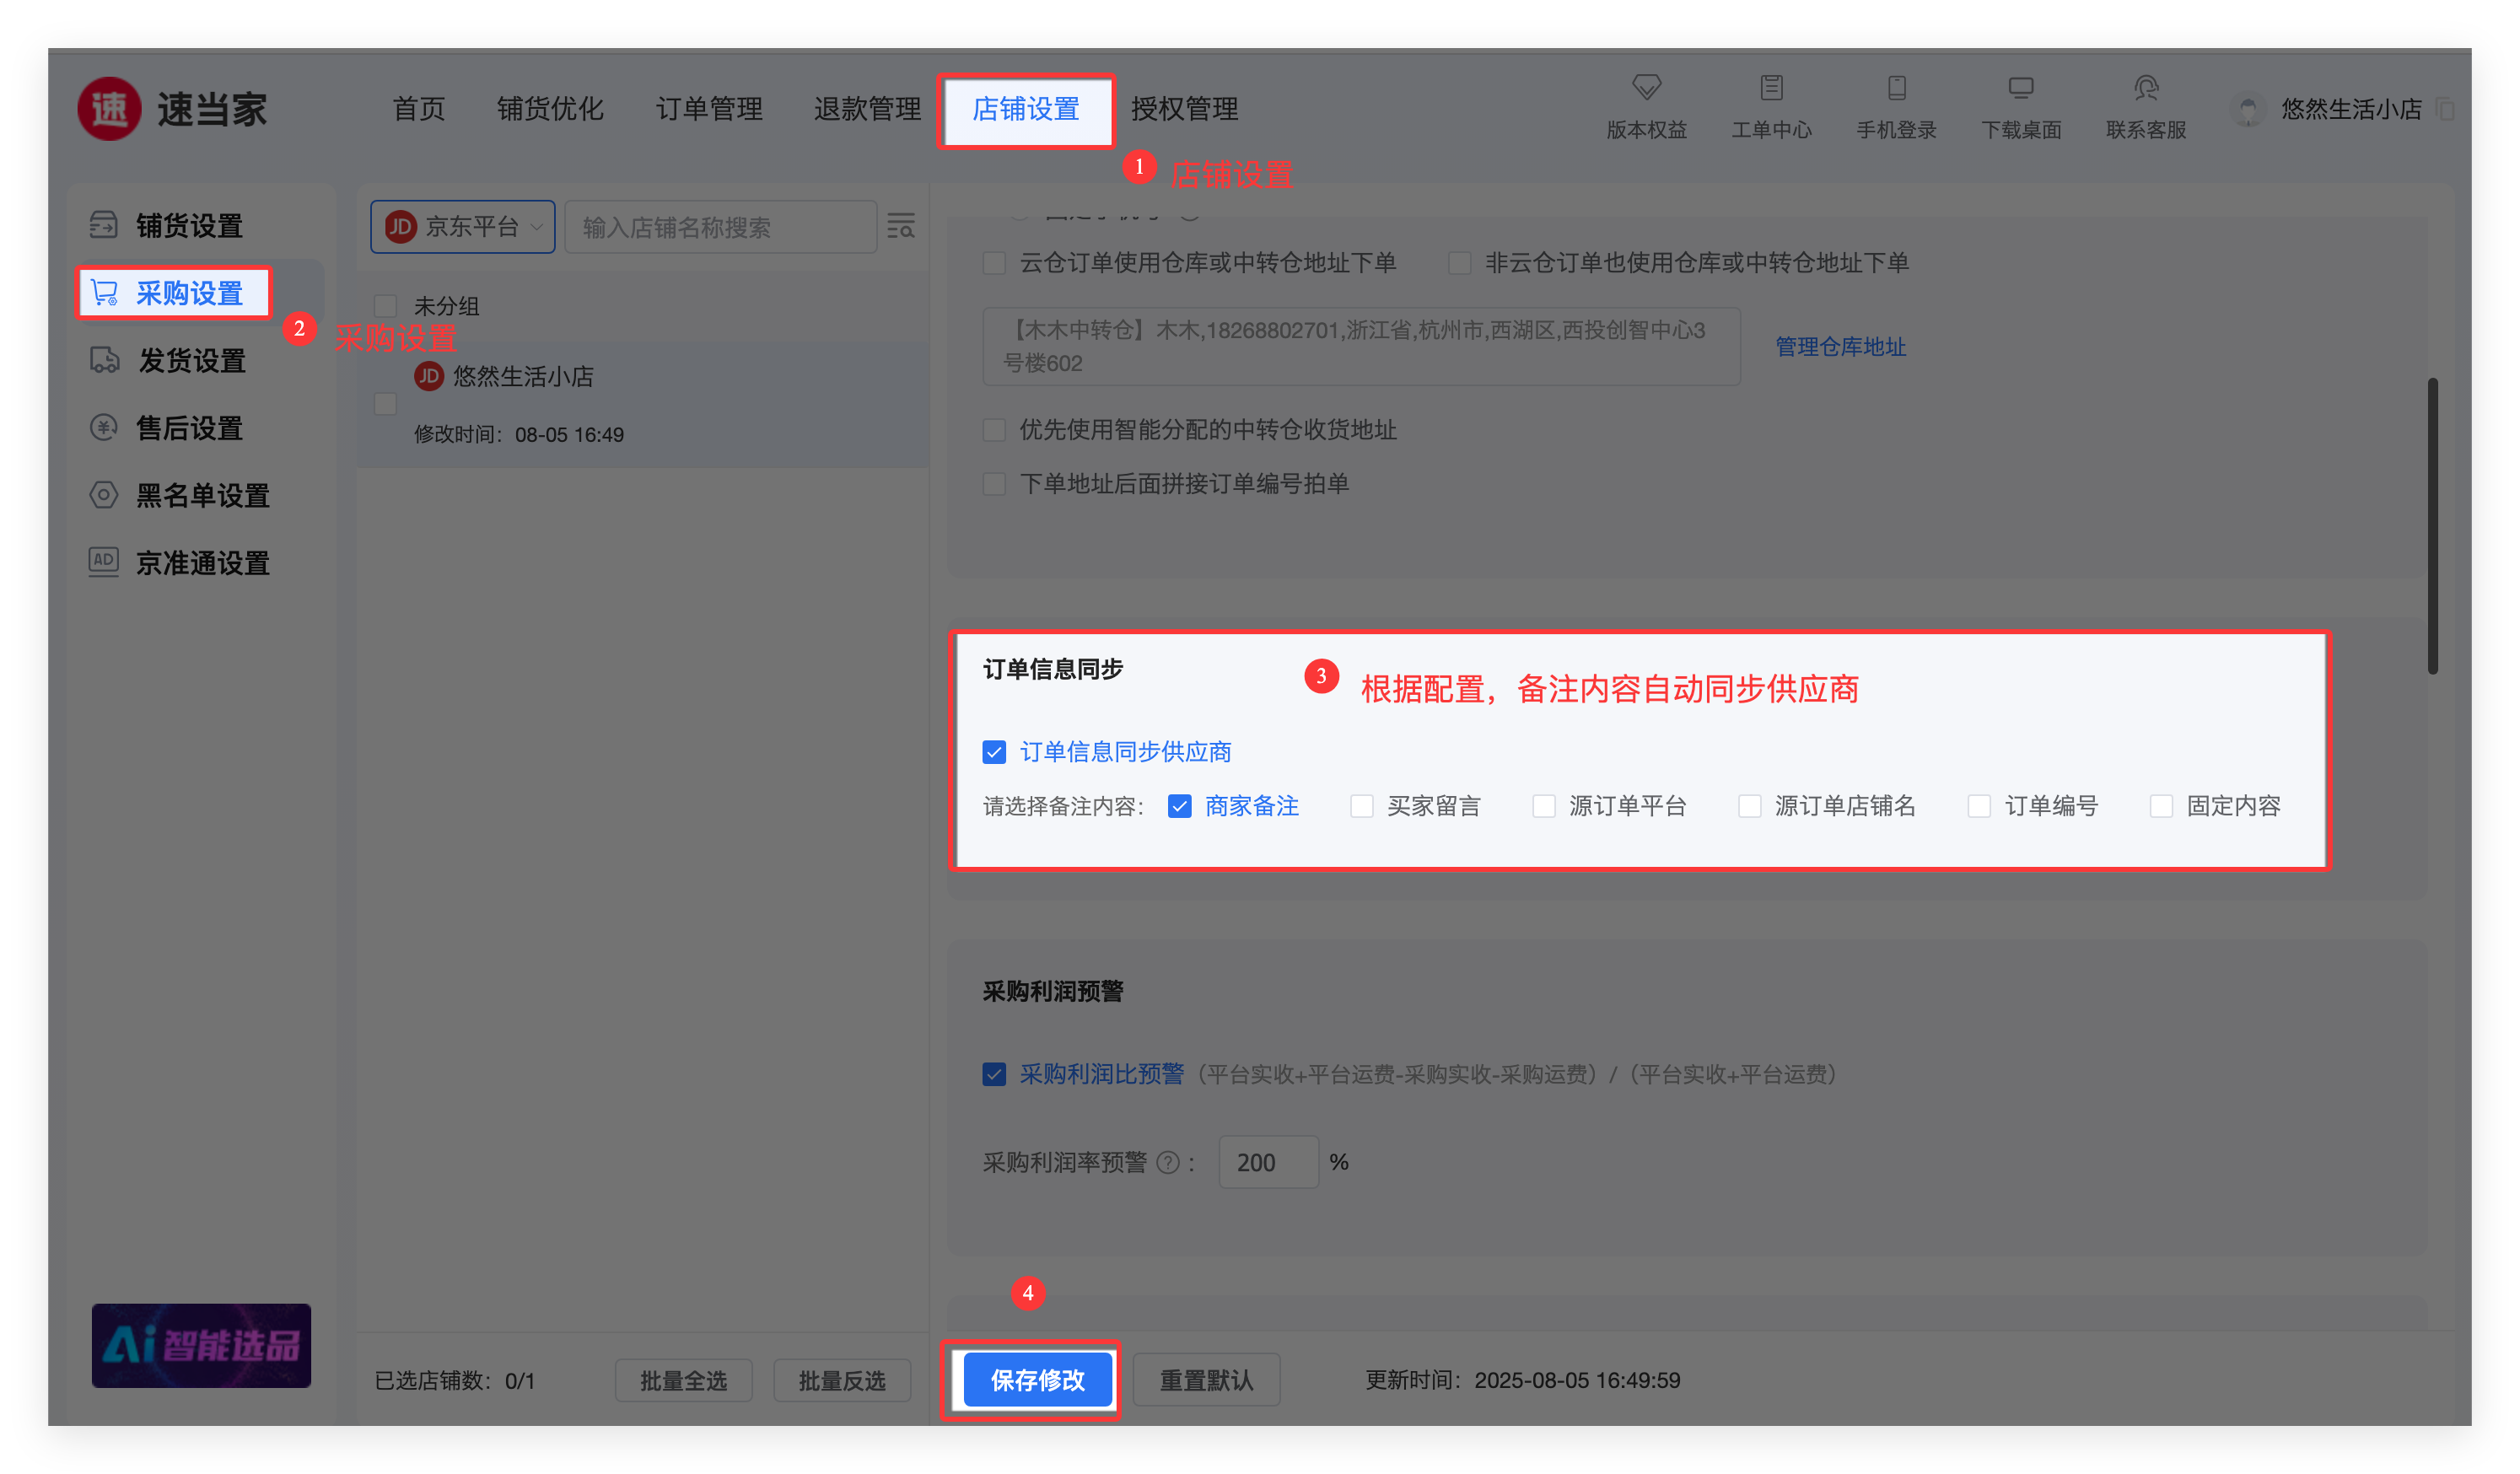Click the 手机登录 phone icon

(x=1896, y=88)
